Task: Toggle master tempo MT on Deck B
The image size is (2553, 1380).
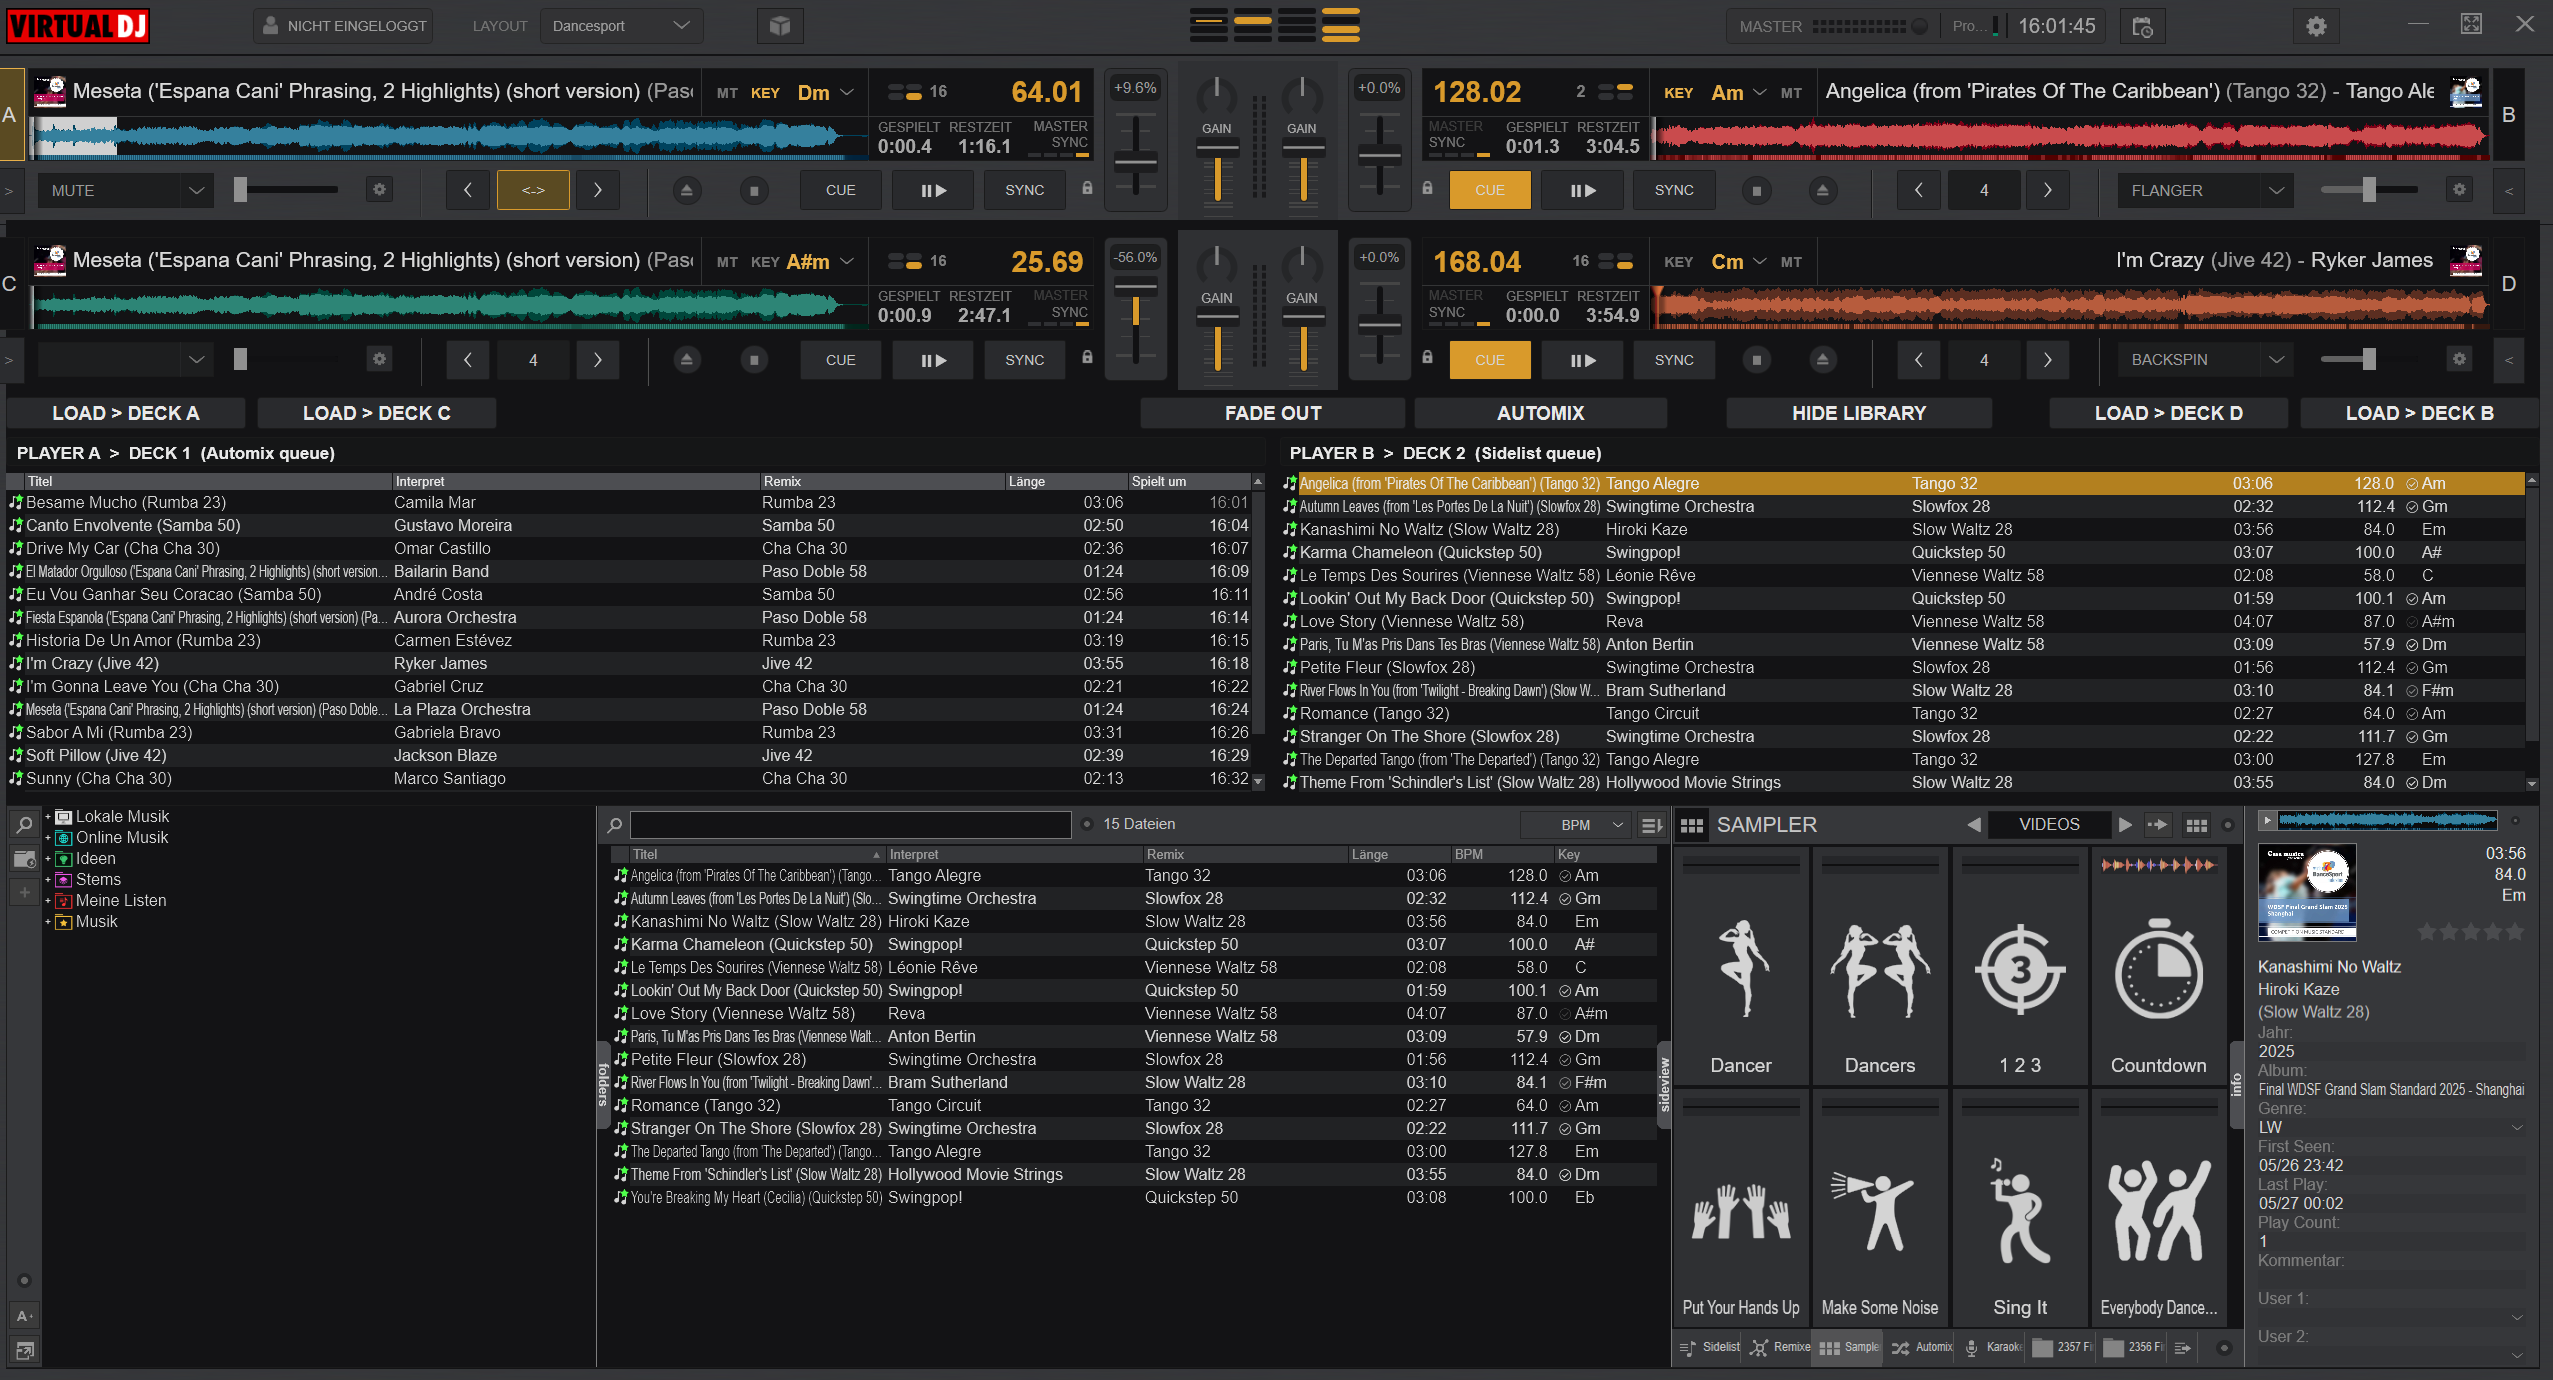Action: click(1791, 93)
